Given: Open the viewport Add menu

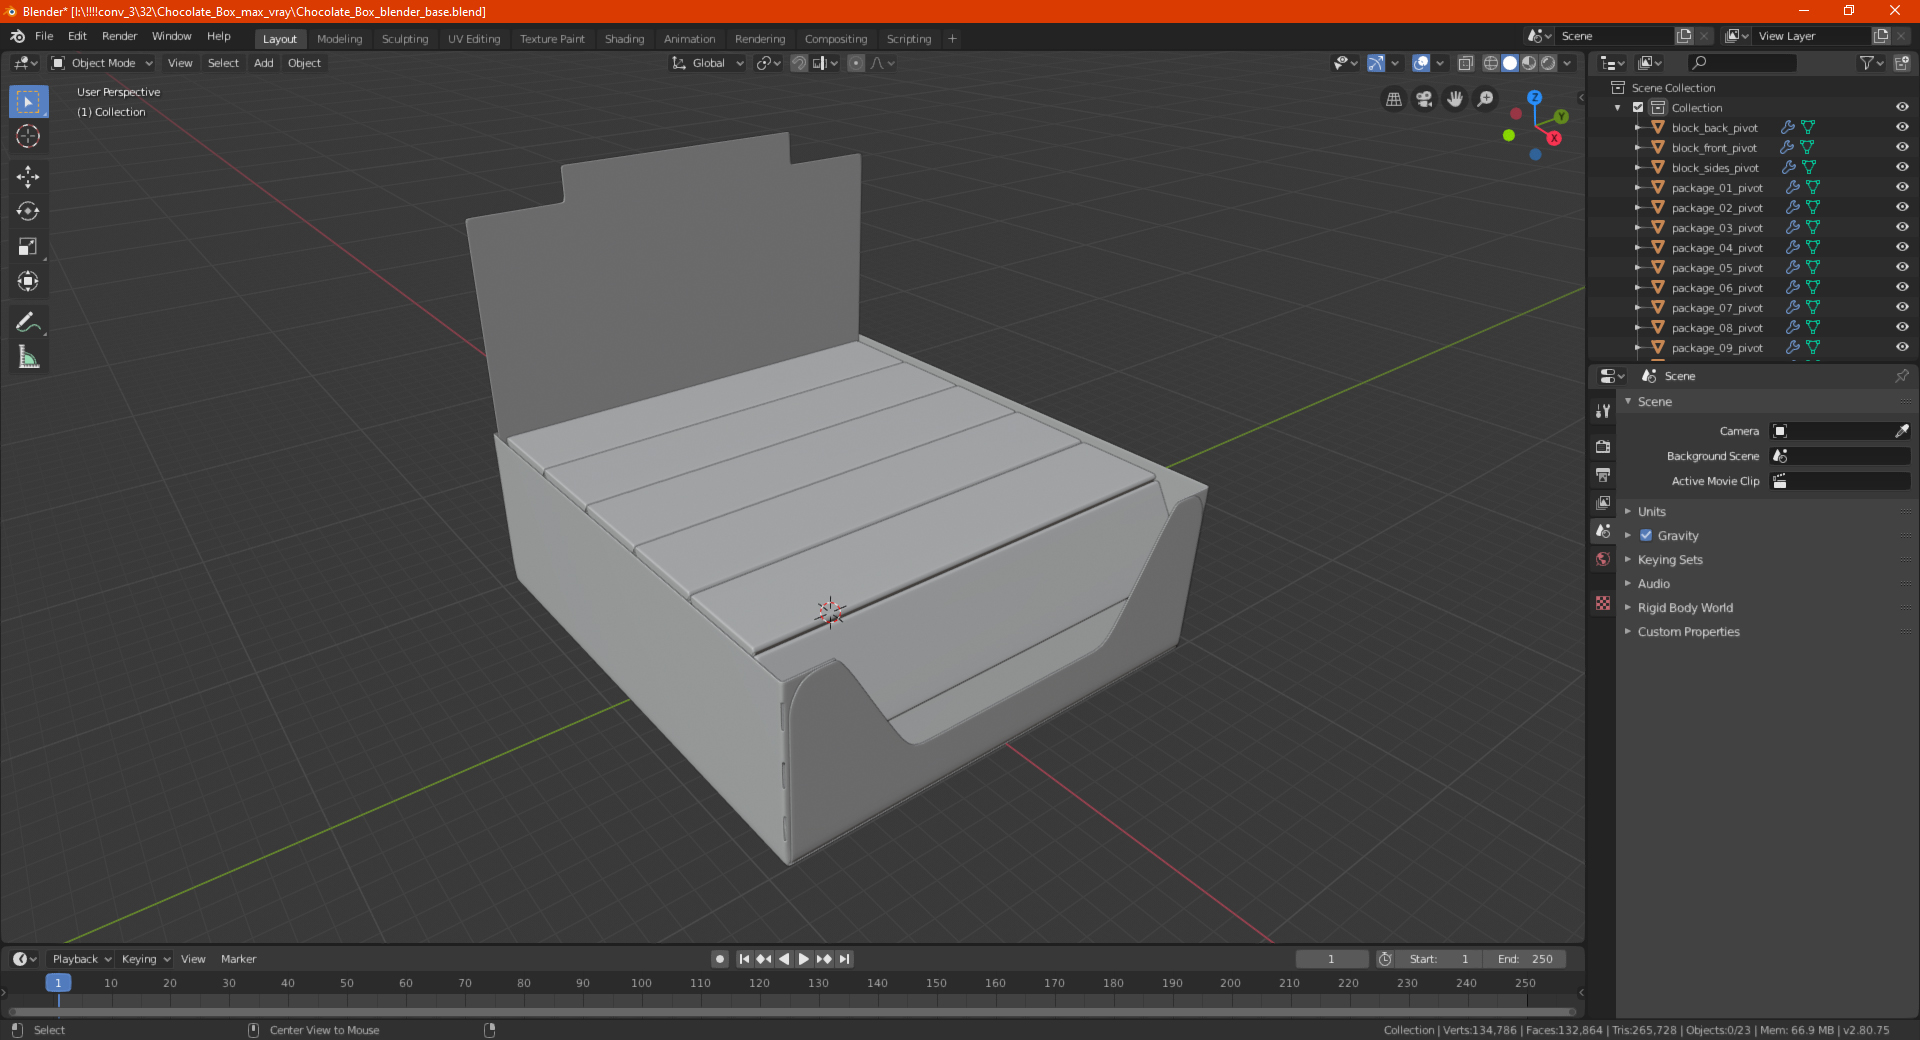Looking at the screenshot, I should click(263, 63).
